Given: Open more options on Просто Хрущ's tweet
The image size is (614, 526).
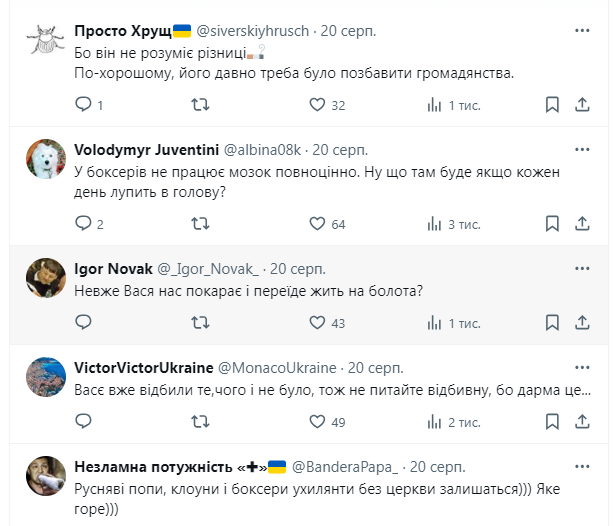Looking at the screenshot, I should pyautogui.click(x=582, y=31).
